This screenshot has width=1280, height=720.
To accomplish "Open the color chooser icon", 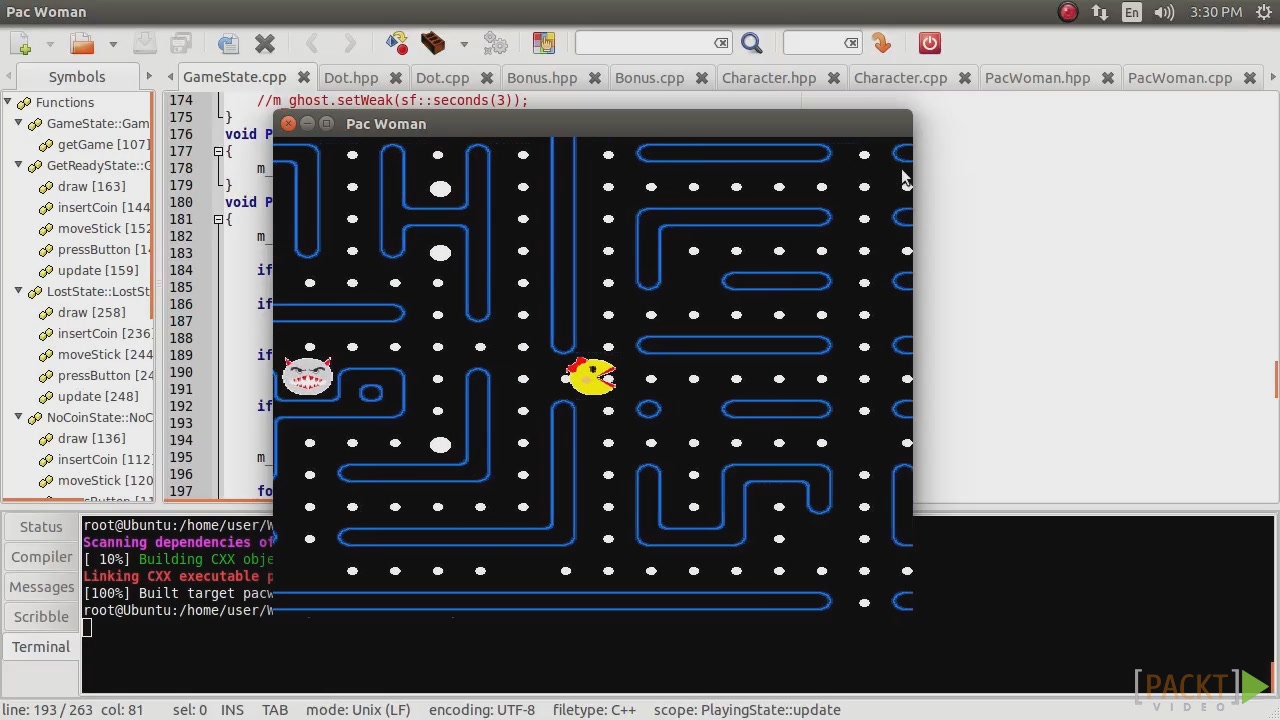I will (x=543, y=43).
